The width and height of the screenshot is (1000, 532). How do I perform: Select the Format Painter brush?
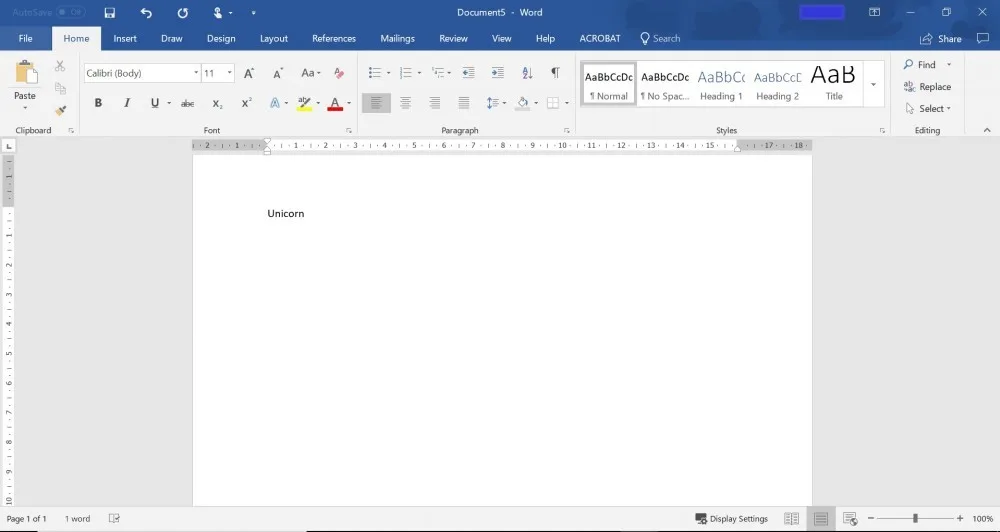[x=61, y=110]
